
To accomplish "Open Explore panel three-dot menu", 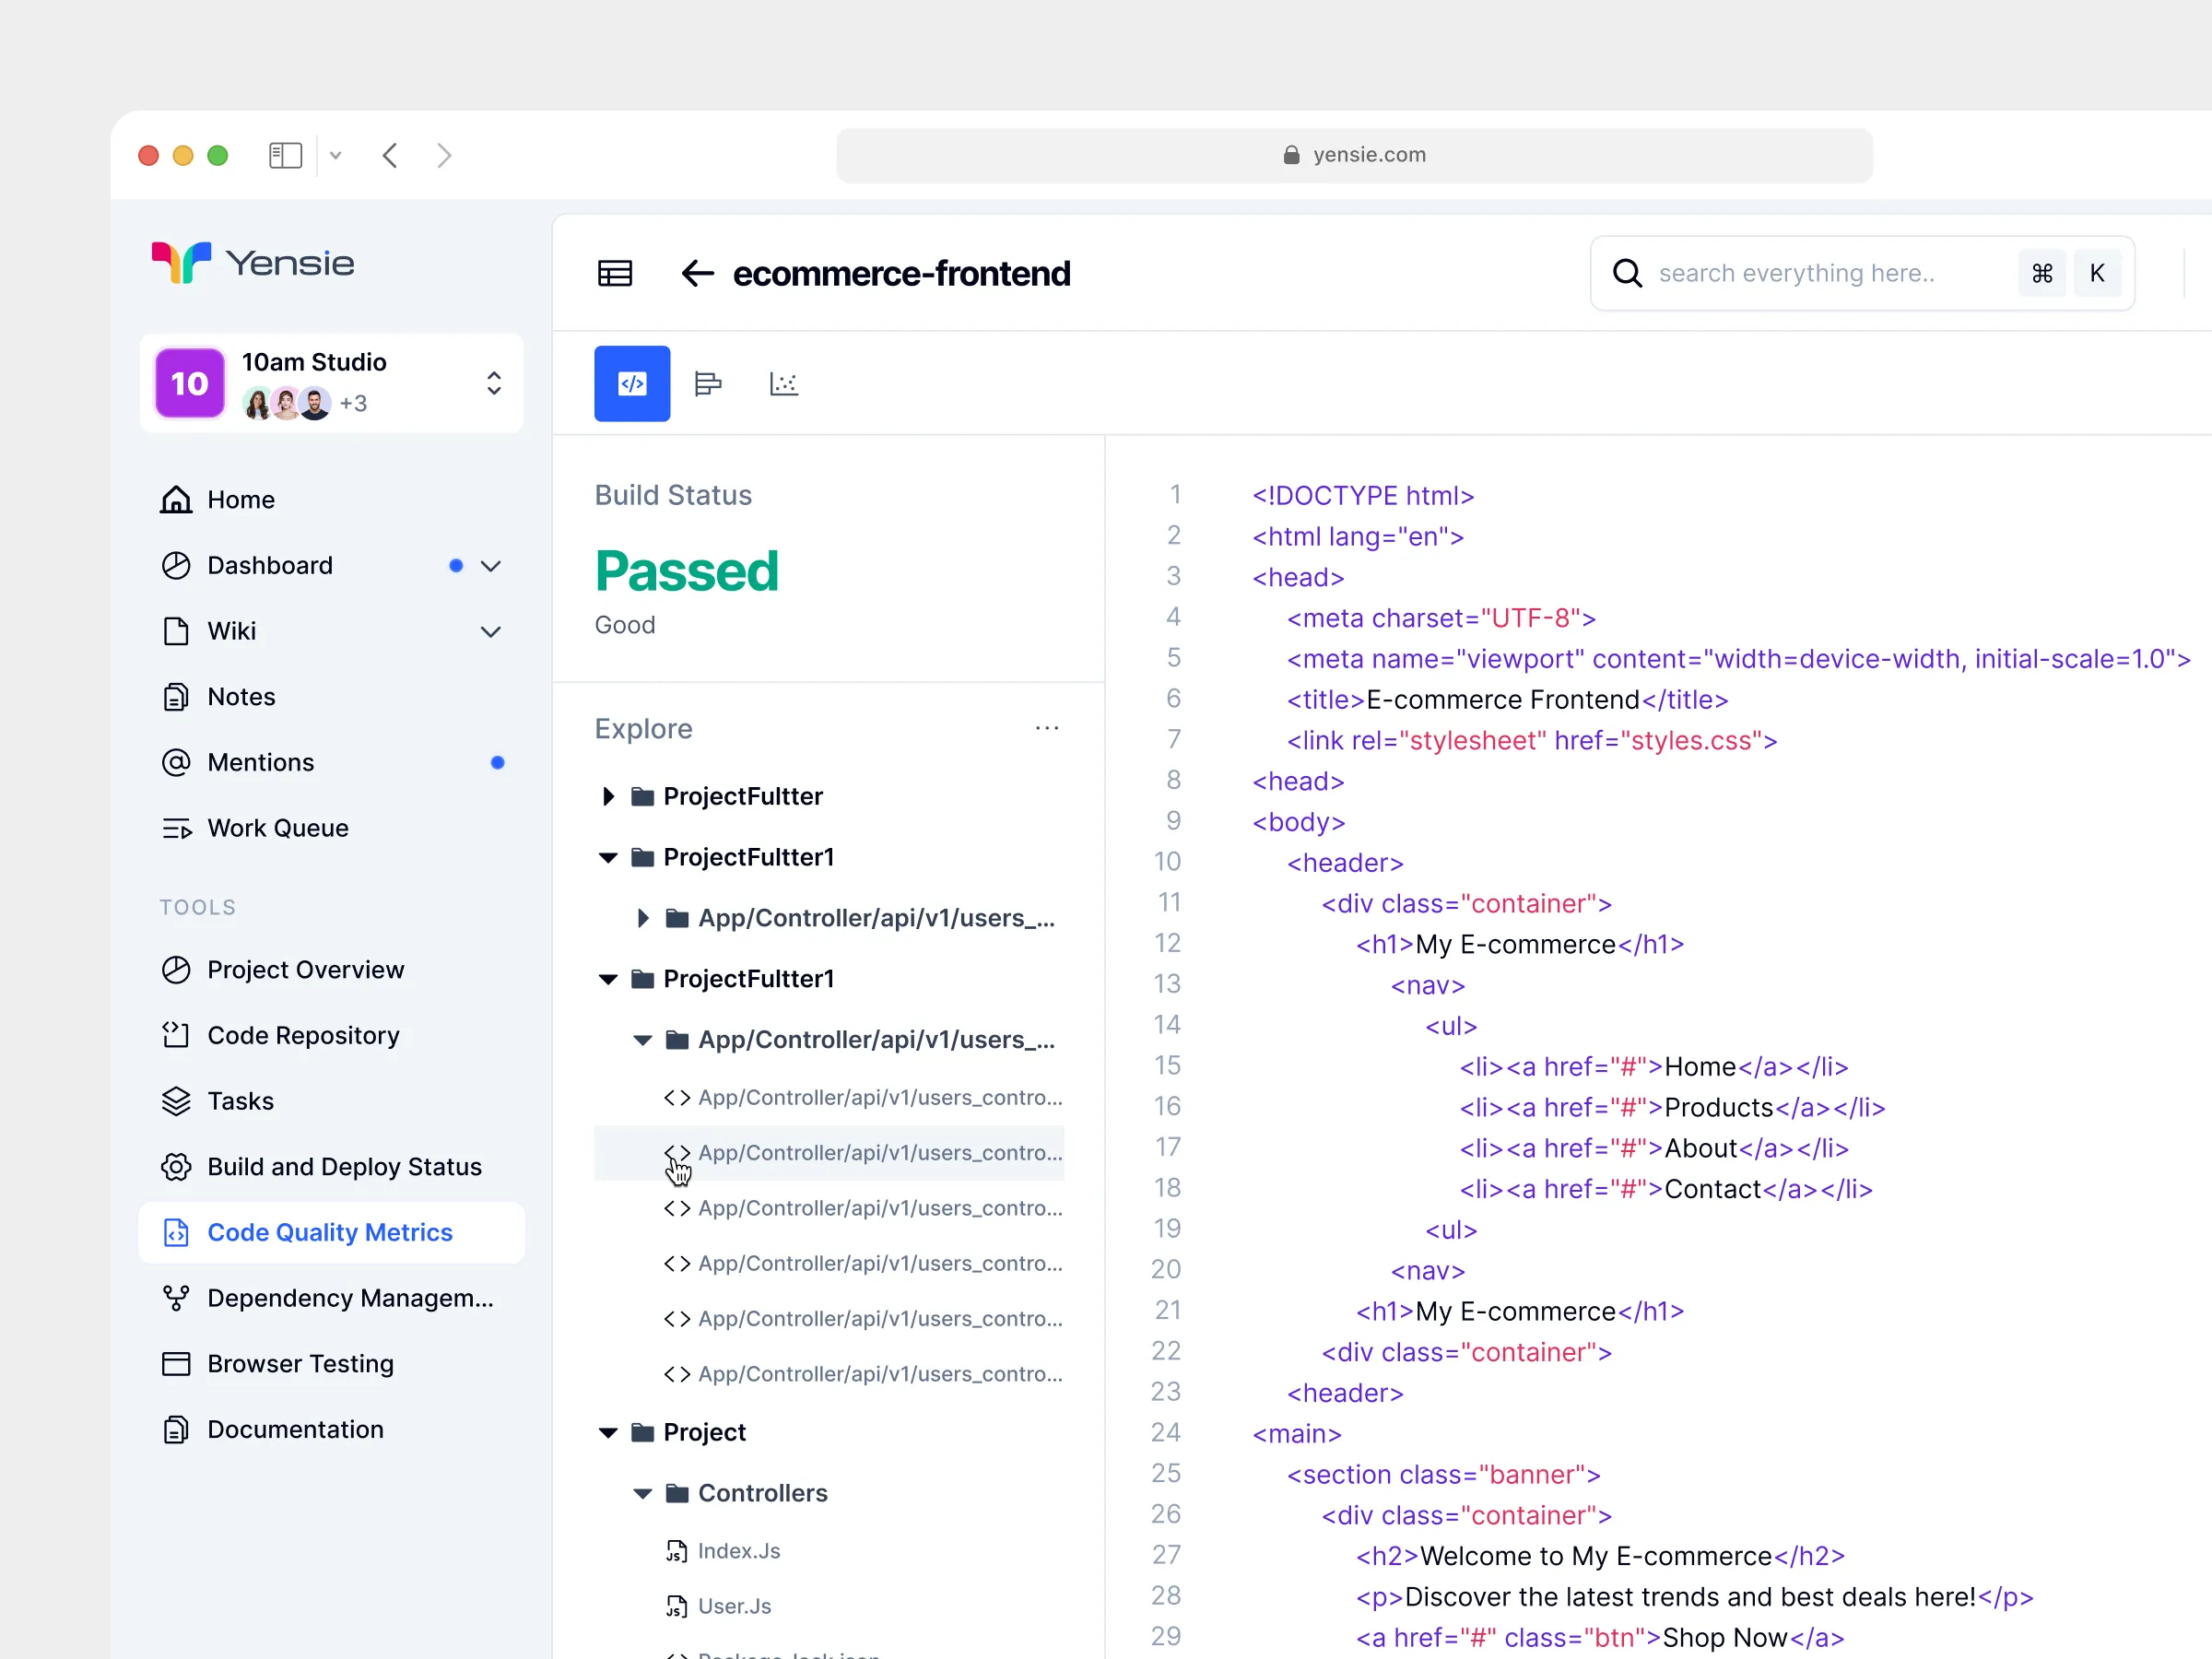I will pyautogui.click(x=1047, y=728).
